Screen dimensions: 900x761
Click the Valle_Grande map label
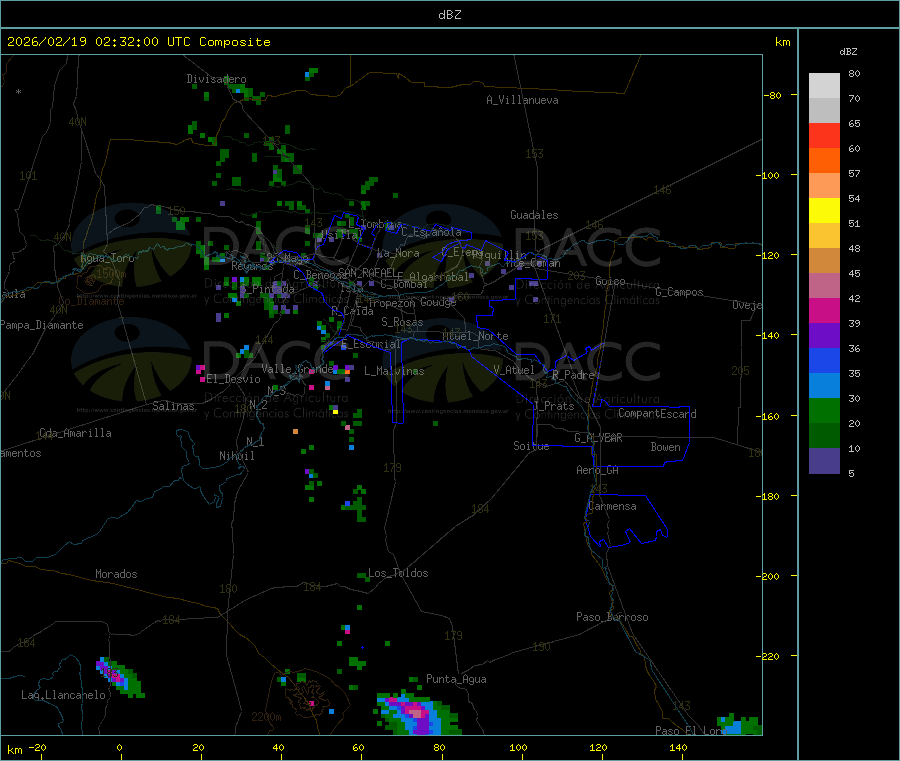point(297,369)
